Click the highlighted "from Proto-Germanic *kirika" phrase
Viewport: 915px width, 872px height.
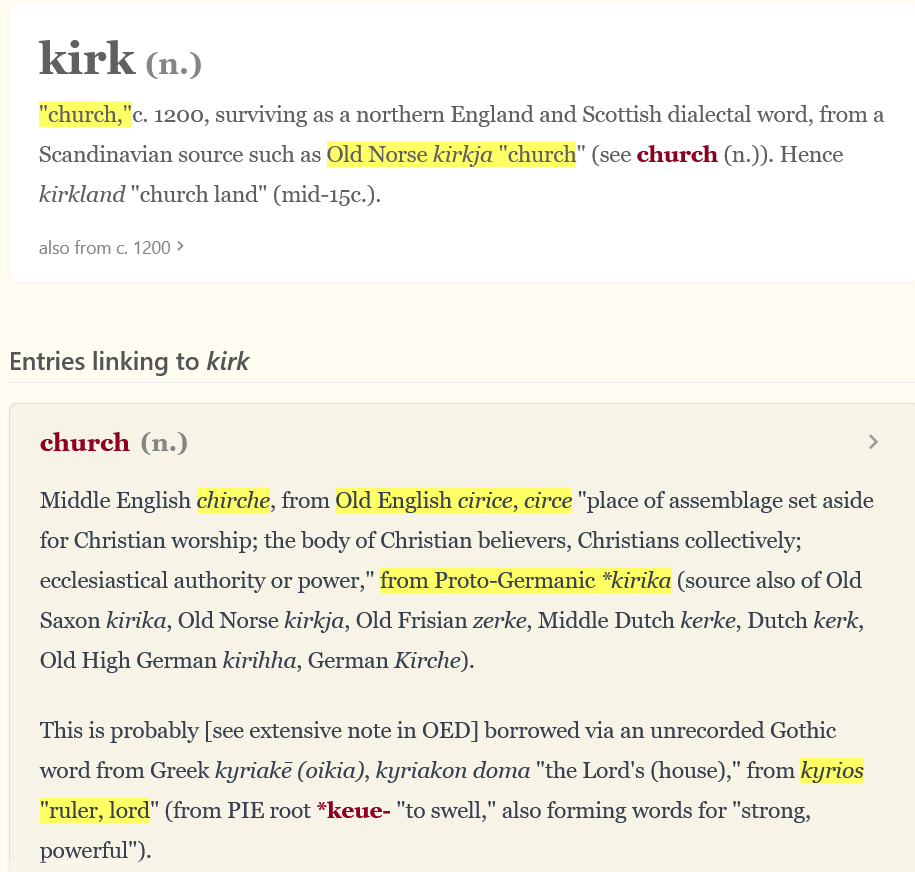[x=526, y=580]
